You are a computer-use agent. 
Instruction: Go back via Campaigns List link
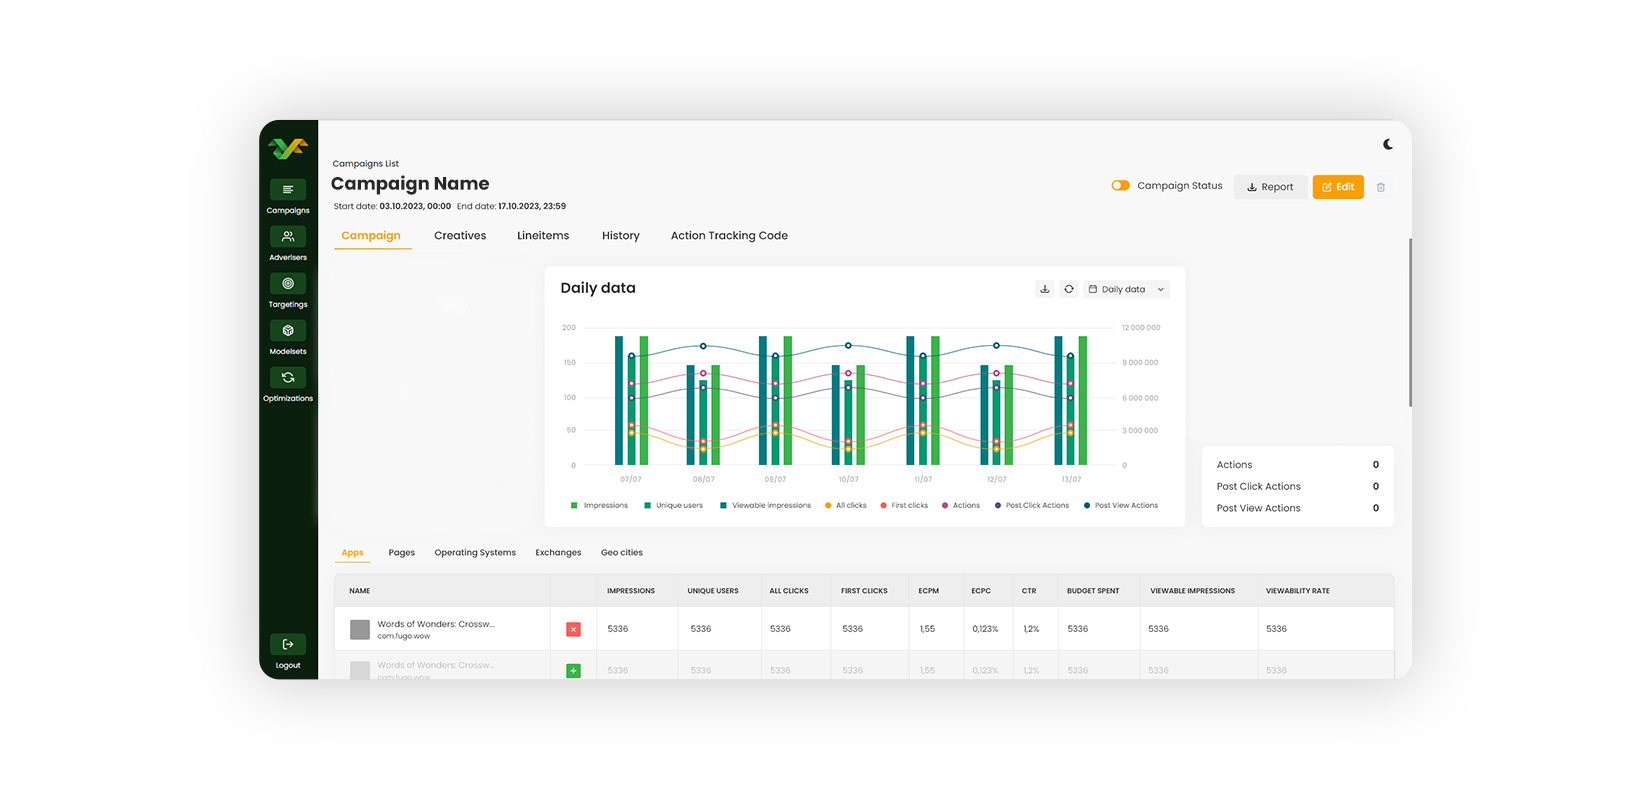click(366, 164)
